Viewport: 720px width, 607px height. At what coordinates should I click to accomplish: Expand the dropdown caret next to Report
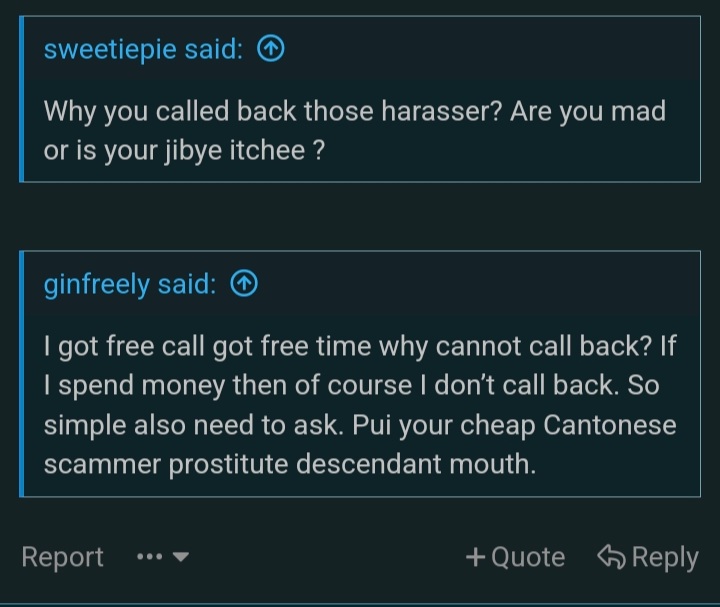coord(181,557)
